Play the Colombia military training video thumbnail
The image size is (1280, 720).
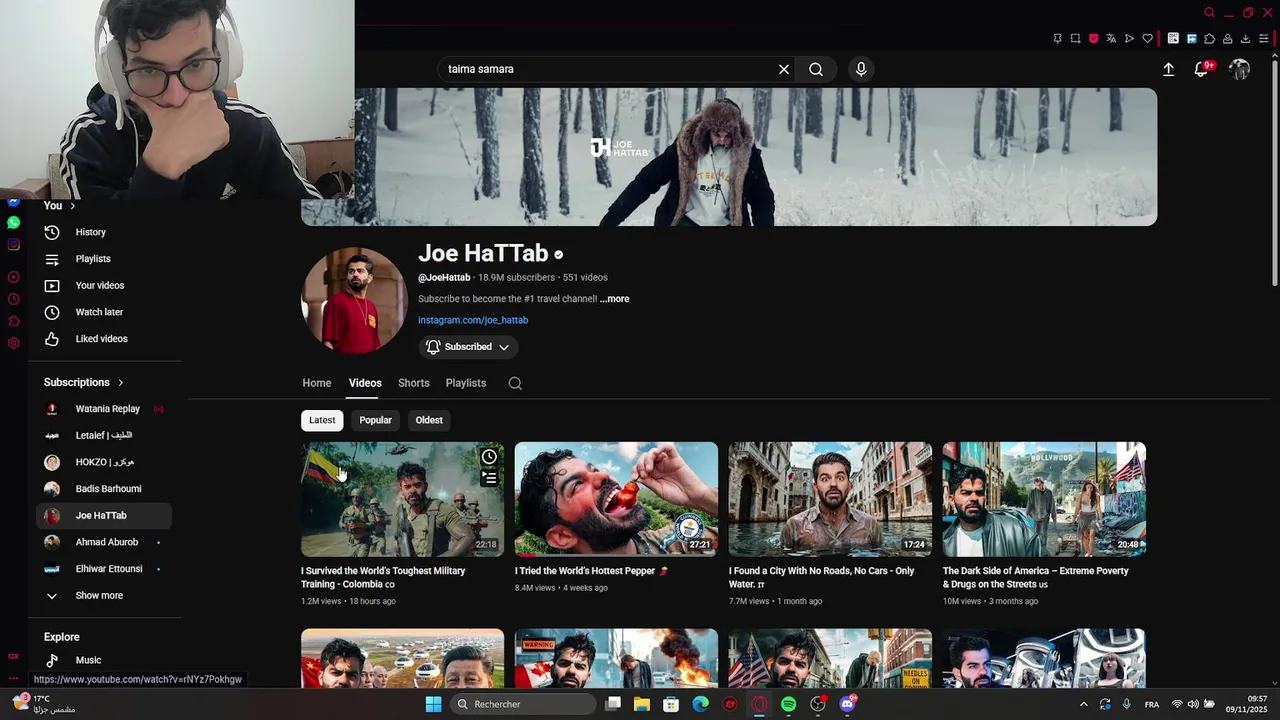pos(402,499)
